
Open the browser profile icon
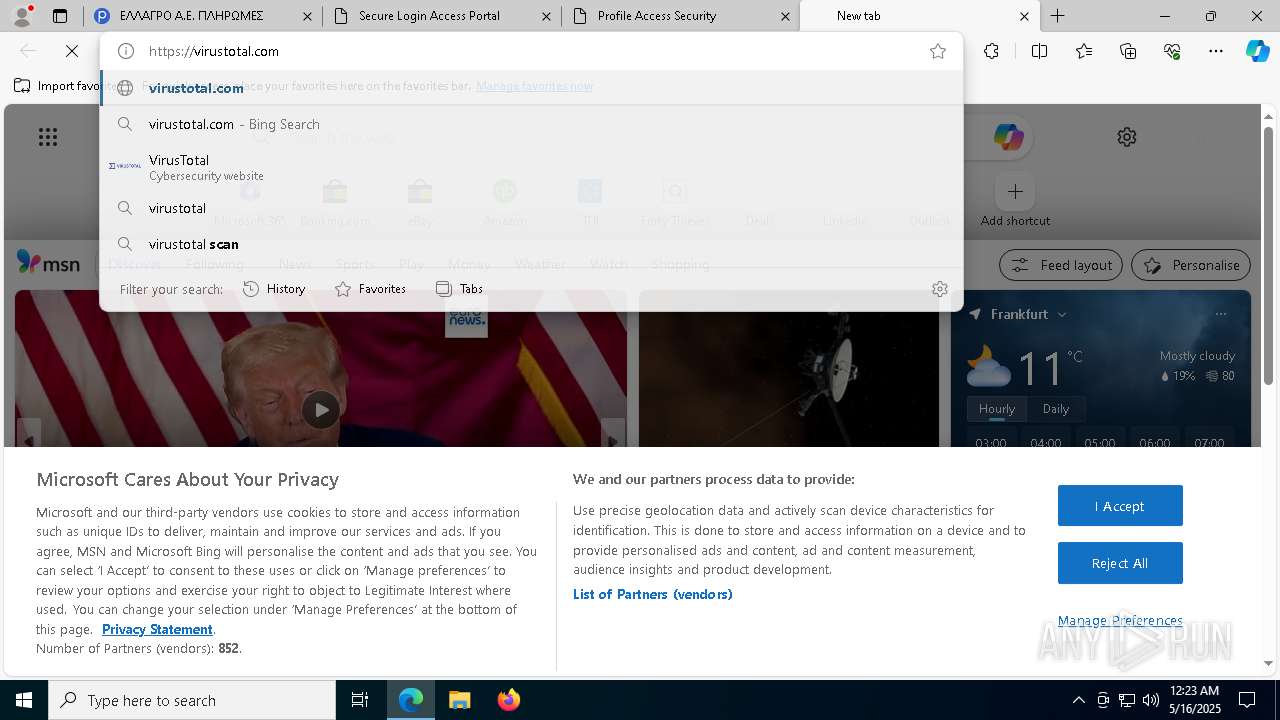(x=21, y=16)
